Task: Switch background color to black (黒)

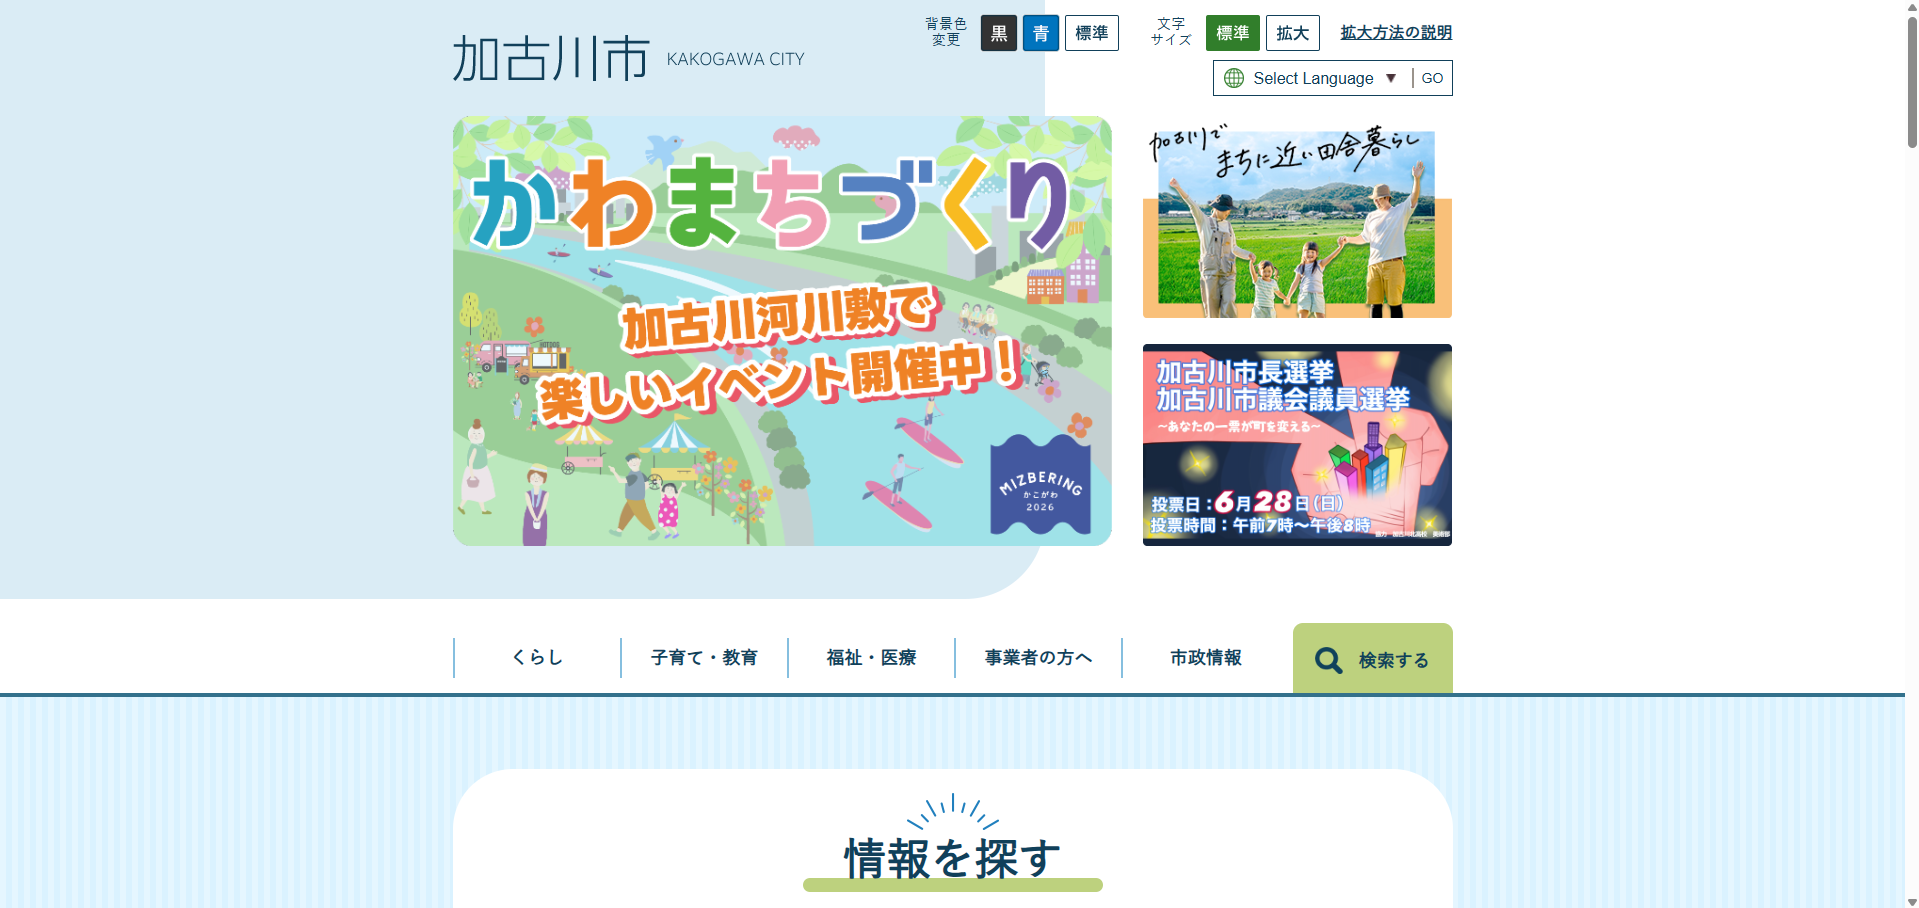Action: [999, 33]
